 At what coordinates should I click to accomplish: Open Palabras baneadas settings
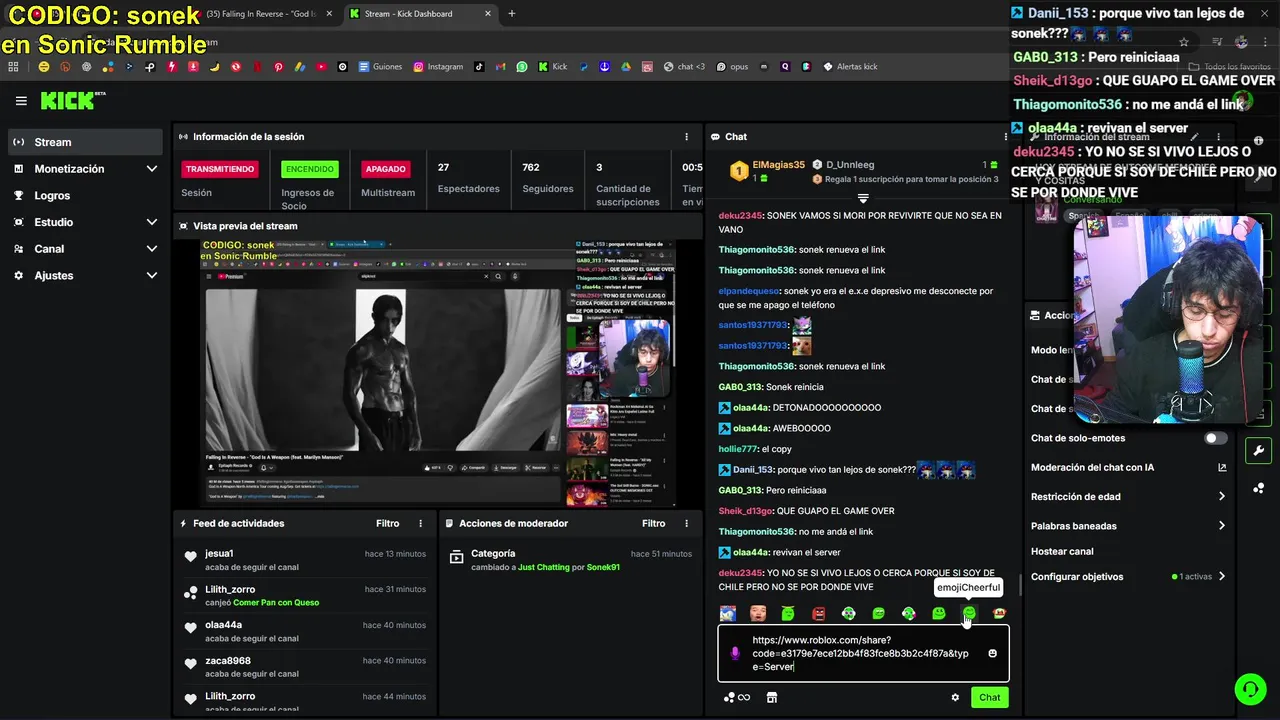click(x=1128, y=525)
